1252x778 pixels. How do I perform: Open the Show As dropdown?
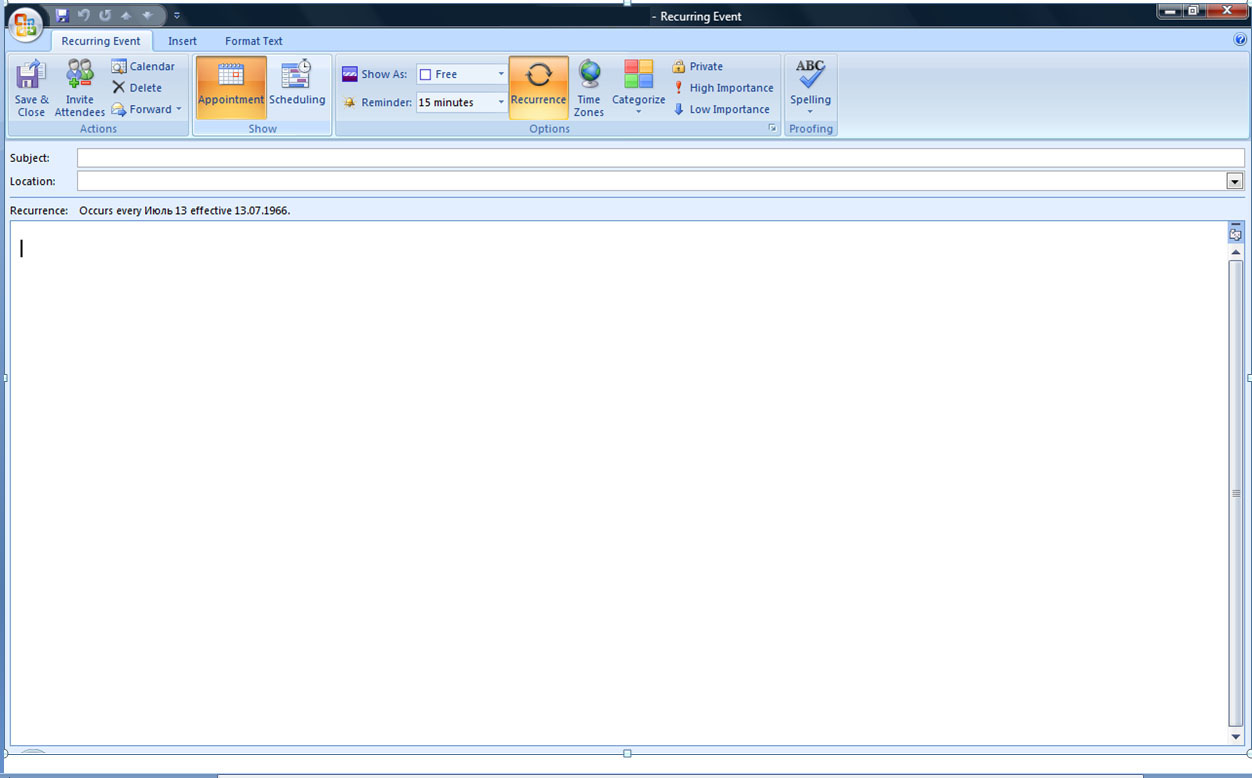[x=501, y=74]
